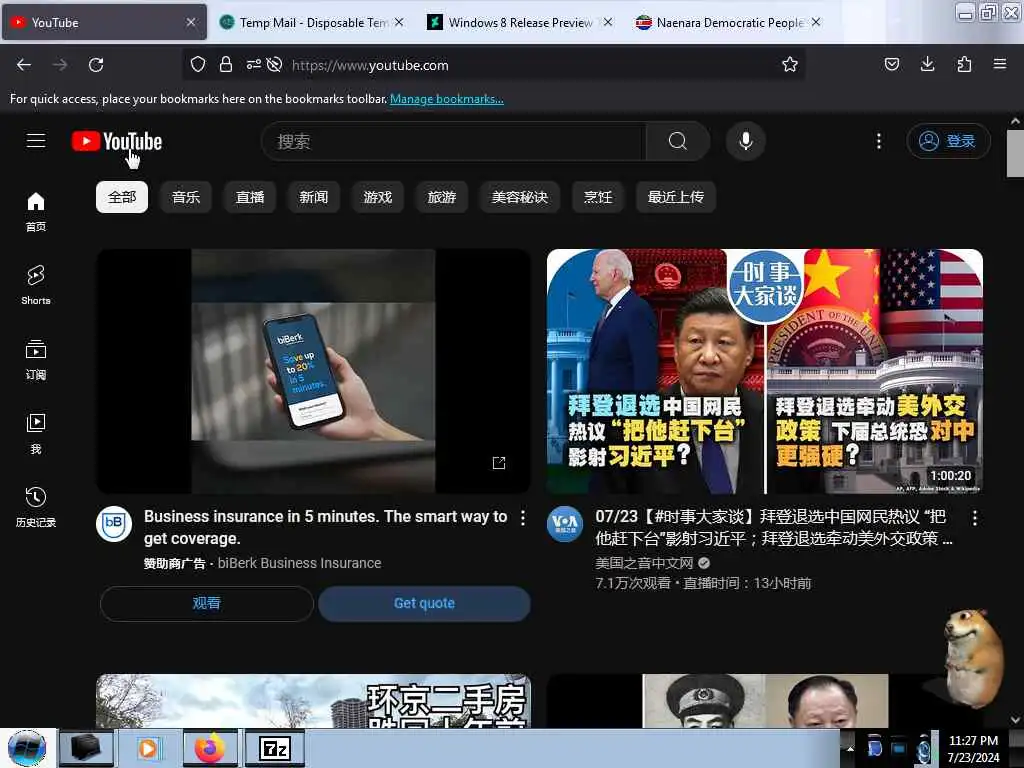Select the 音乐 filter chip

pos(185,197)
